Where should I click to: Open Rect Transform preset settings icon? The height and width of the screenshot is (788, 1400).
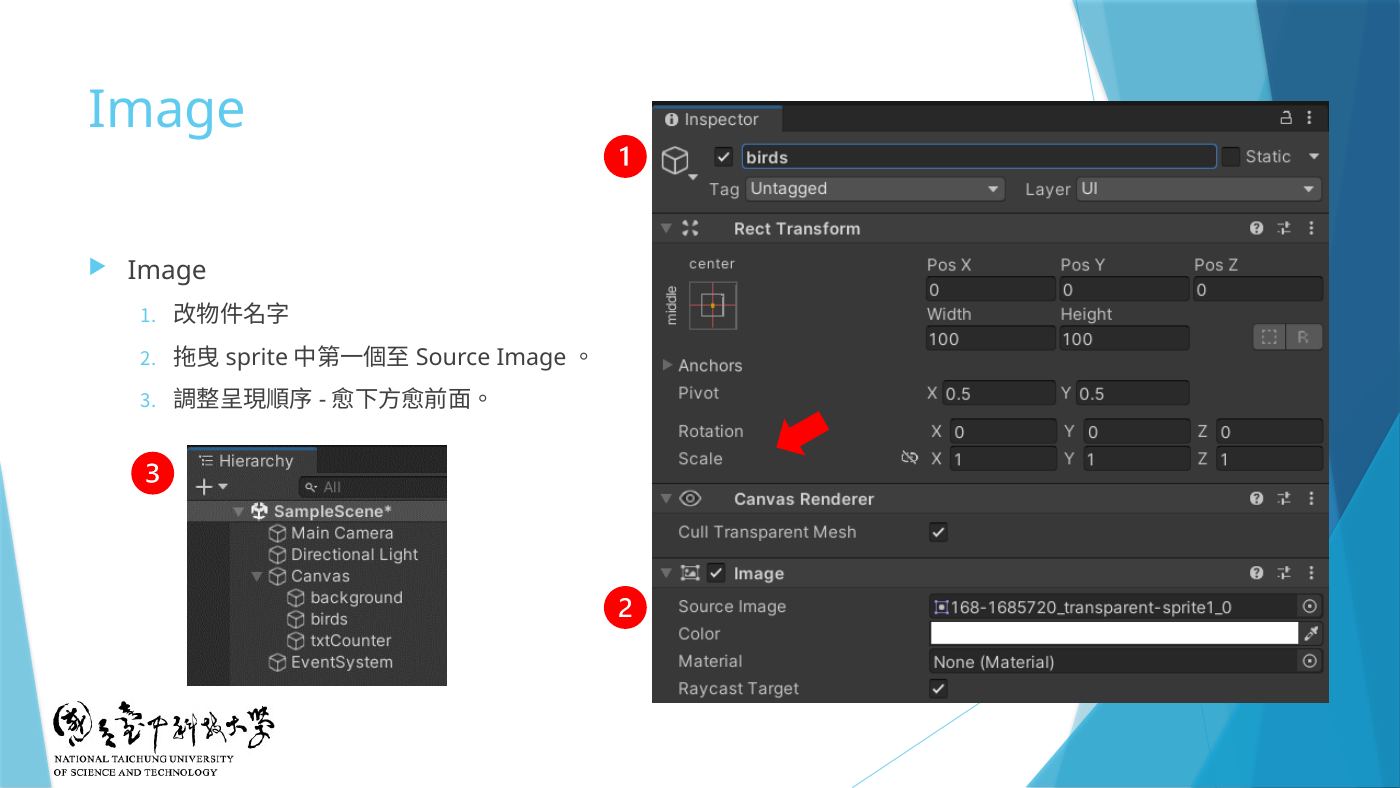tap(1284, 228)
